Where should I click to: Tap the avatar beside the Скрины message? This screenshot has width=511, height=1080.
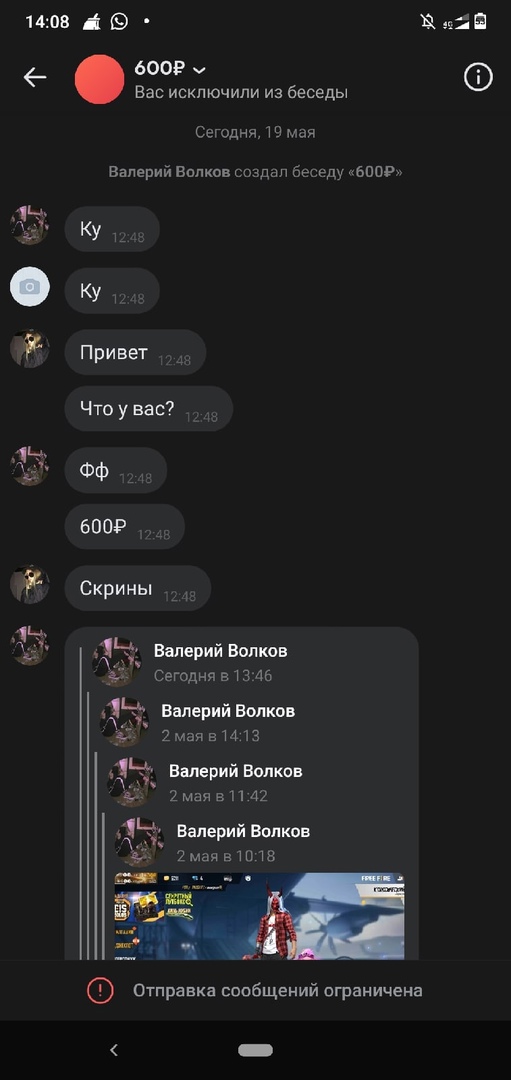coord(30,584)
